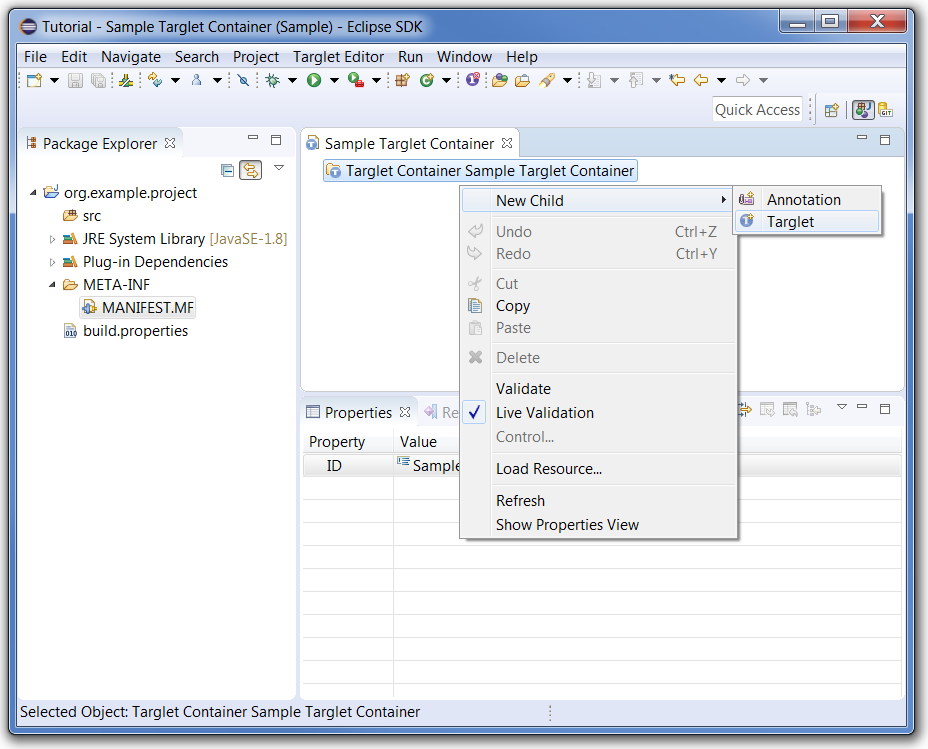
Task: Collapse the META-INF folder
Action: [x=52, y=285]
